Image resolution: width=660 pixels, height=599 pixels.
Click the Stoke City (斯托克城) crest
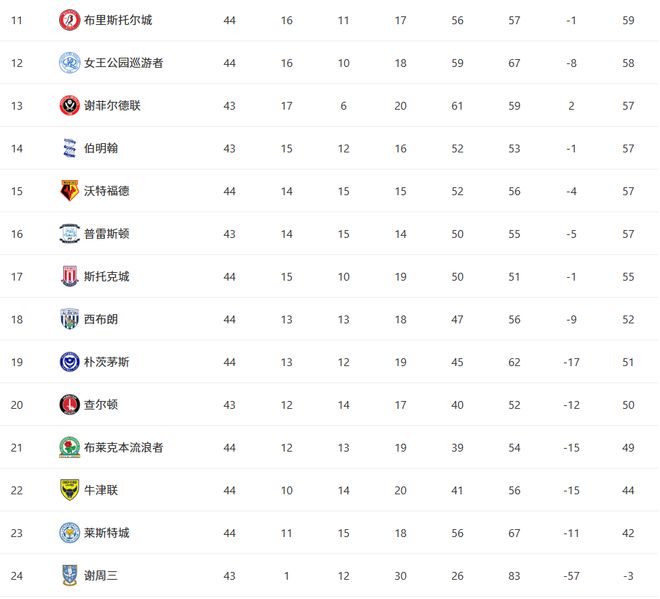click(x=69, y=277)
